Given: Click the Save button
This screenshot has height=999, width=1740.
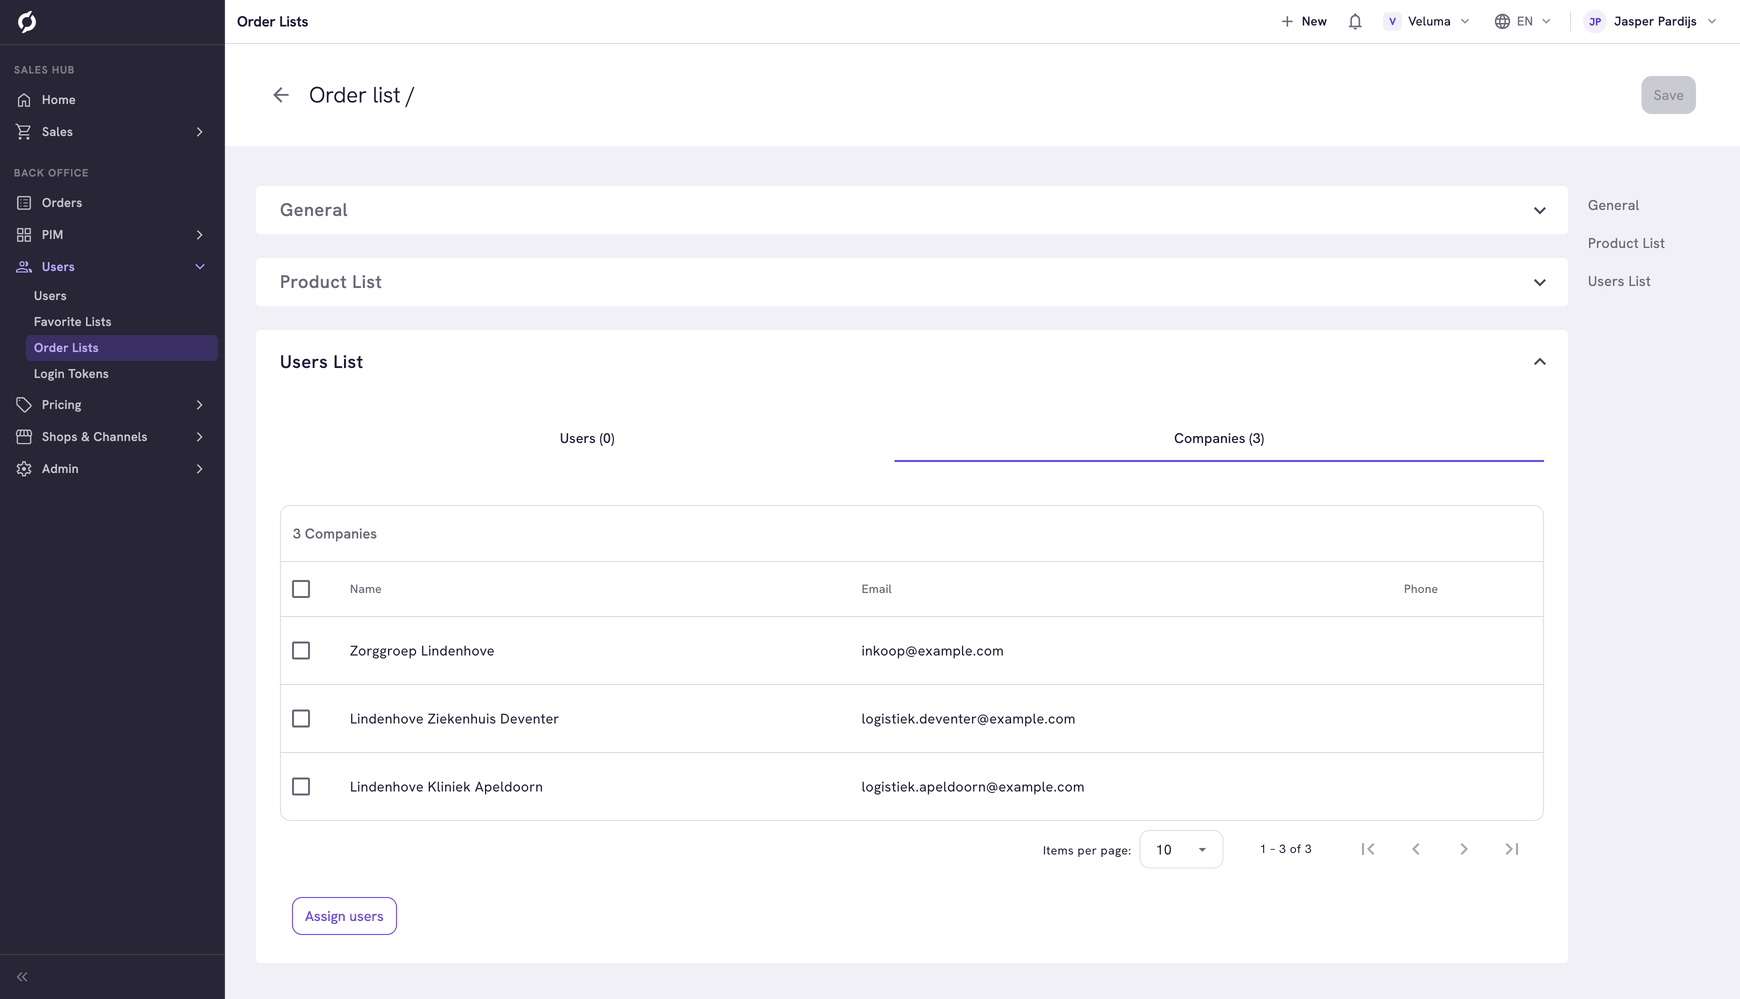Looking at the screenshot, I should [x=1668, y=95].
